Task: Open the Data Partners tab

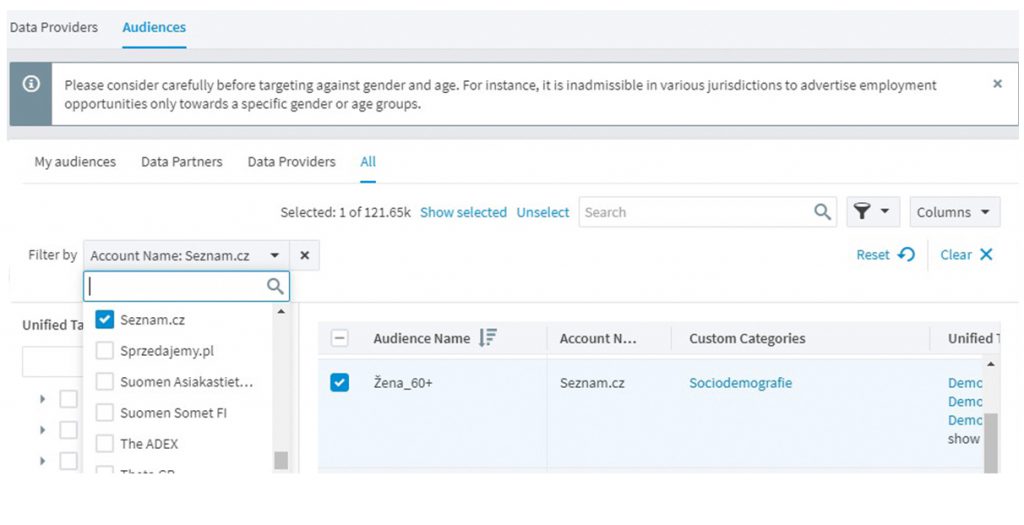Action: click(182, 161)
